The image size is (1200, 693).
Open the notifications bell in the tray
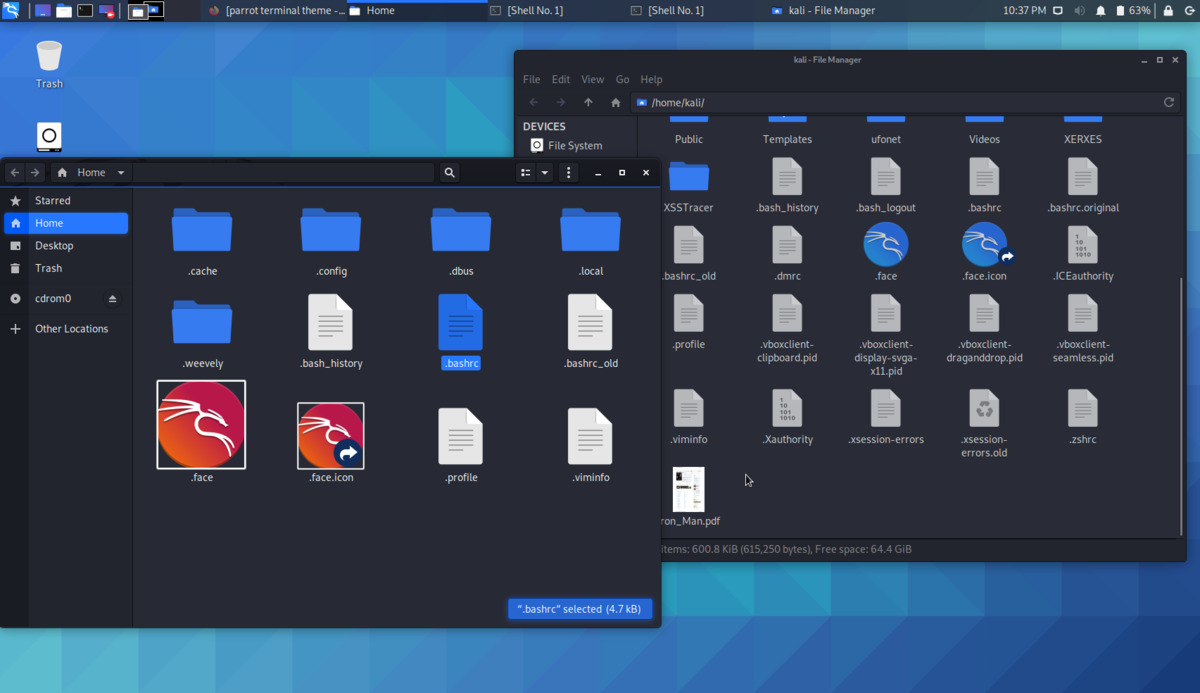1100,11
